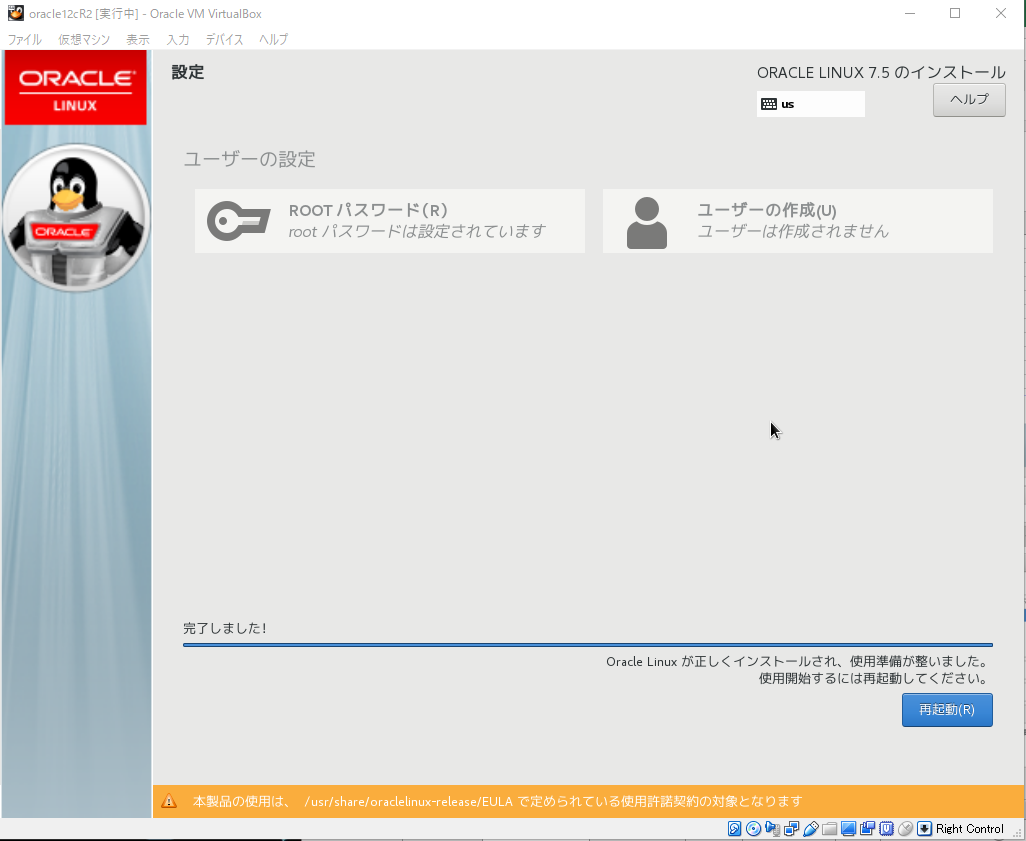Open the network adapter status icon

pos(790,829)
